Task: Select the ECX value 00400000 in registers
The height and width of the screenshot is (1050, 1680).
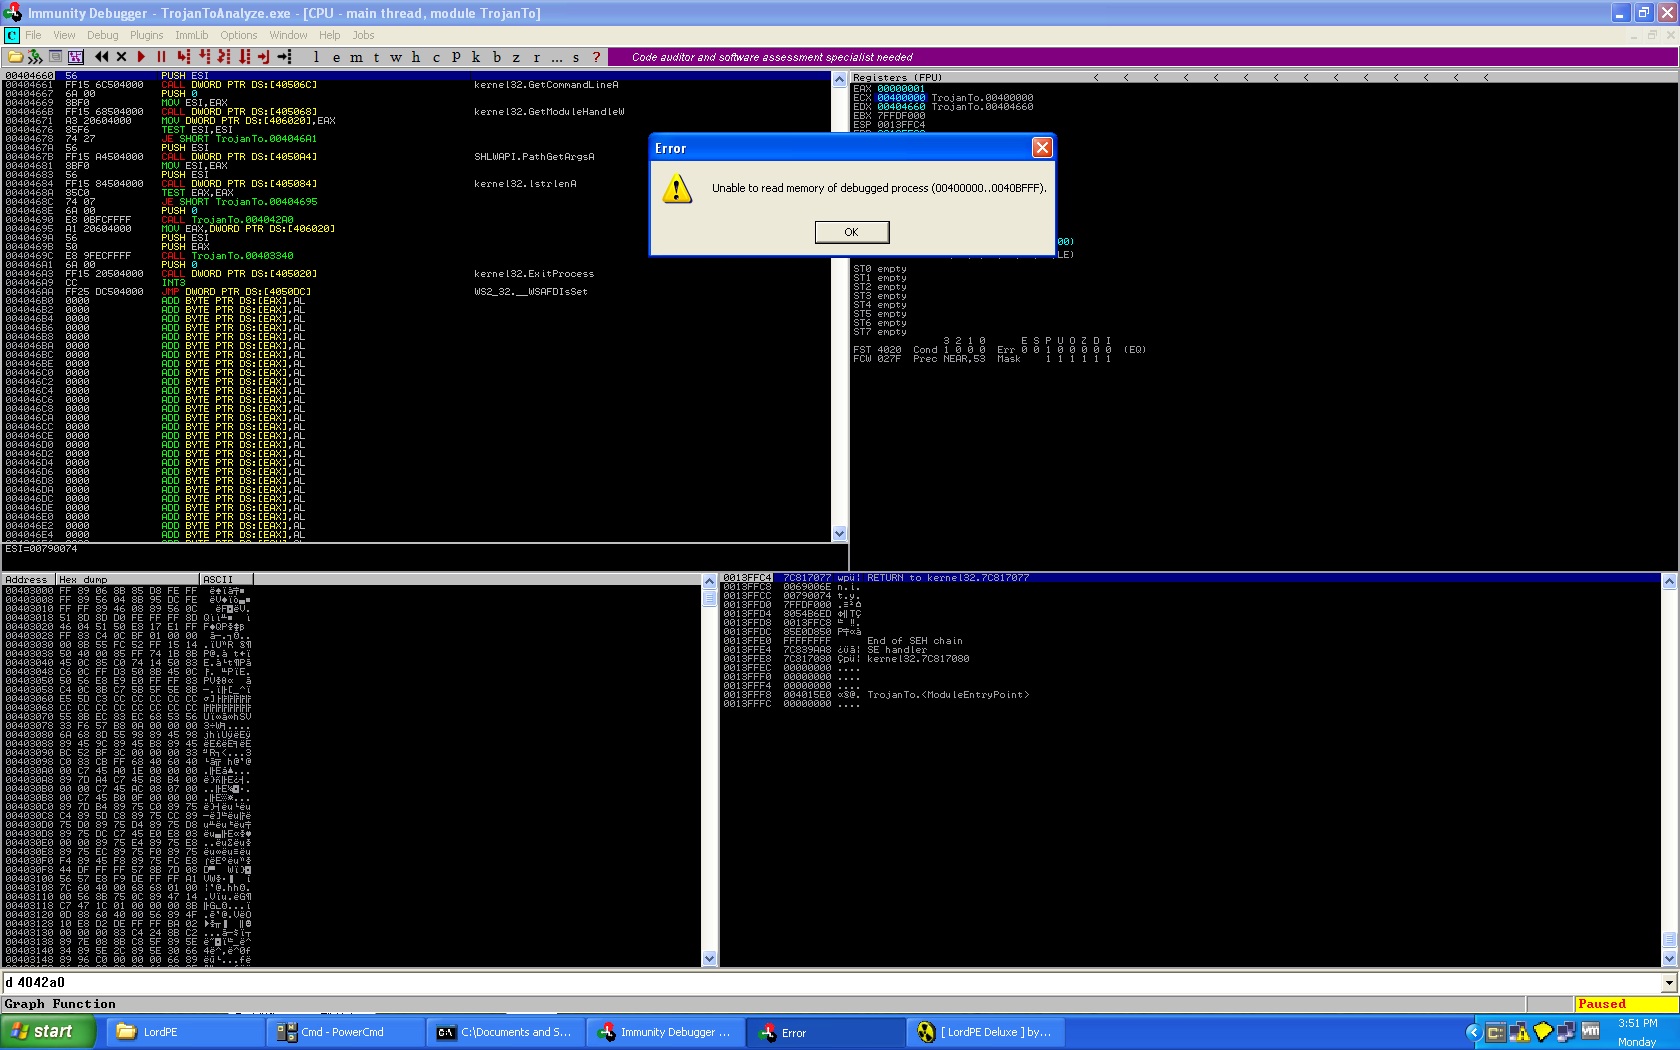Action: [x=901, y=98]
